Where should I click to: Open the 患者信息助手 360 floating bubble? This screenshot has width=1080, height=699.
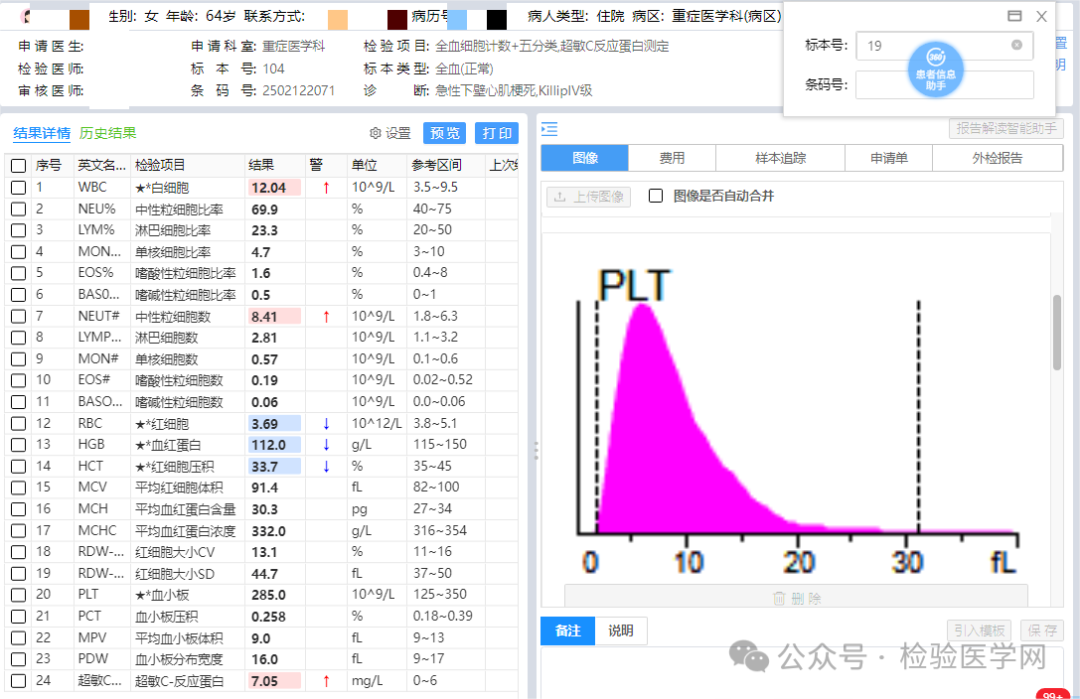point(934,68)
